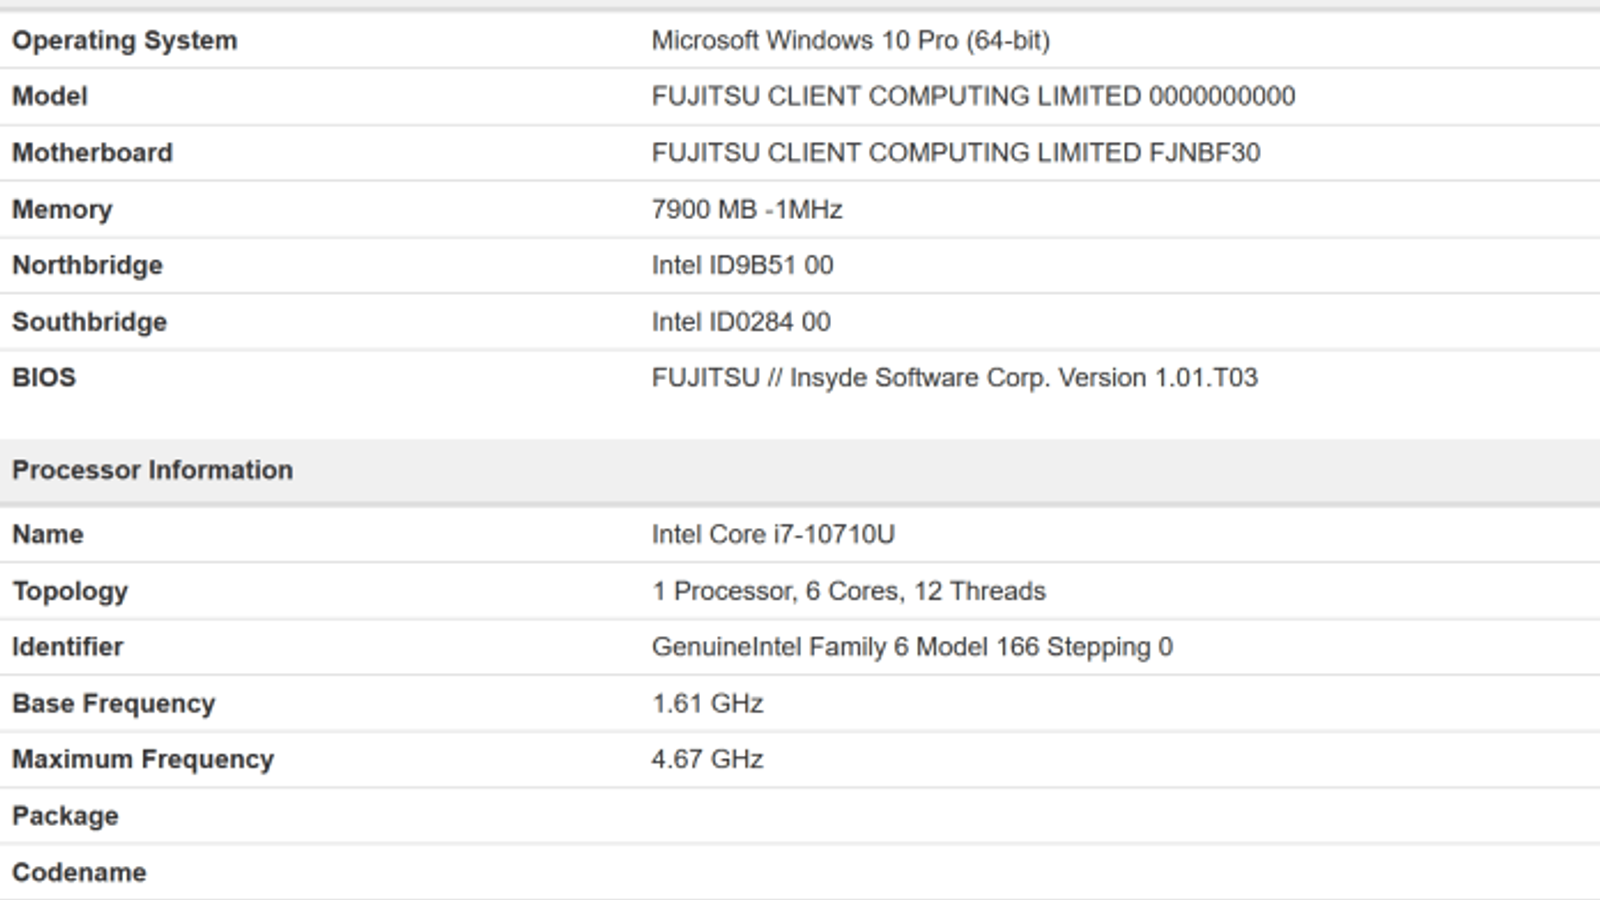
Task: Select the FJNBF30 motherboard value
Action: click(955, 153)
